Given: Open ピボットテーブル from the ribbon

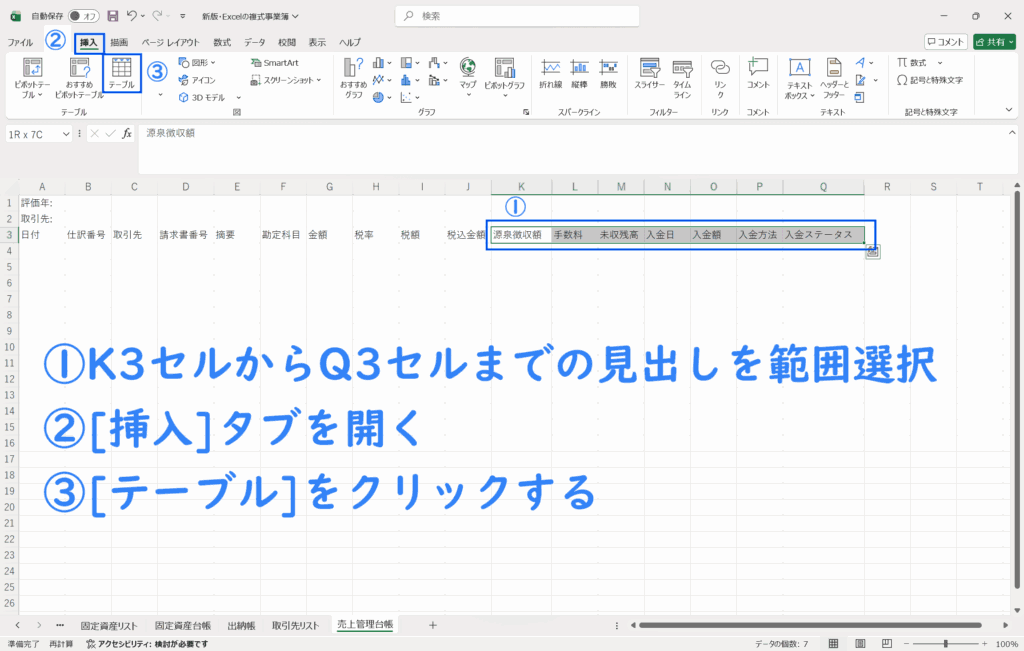Looking at the screenshot, I should pyautogui.click(x=33, y=76).
